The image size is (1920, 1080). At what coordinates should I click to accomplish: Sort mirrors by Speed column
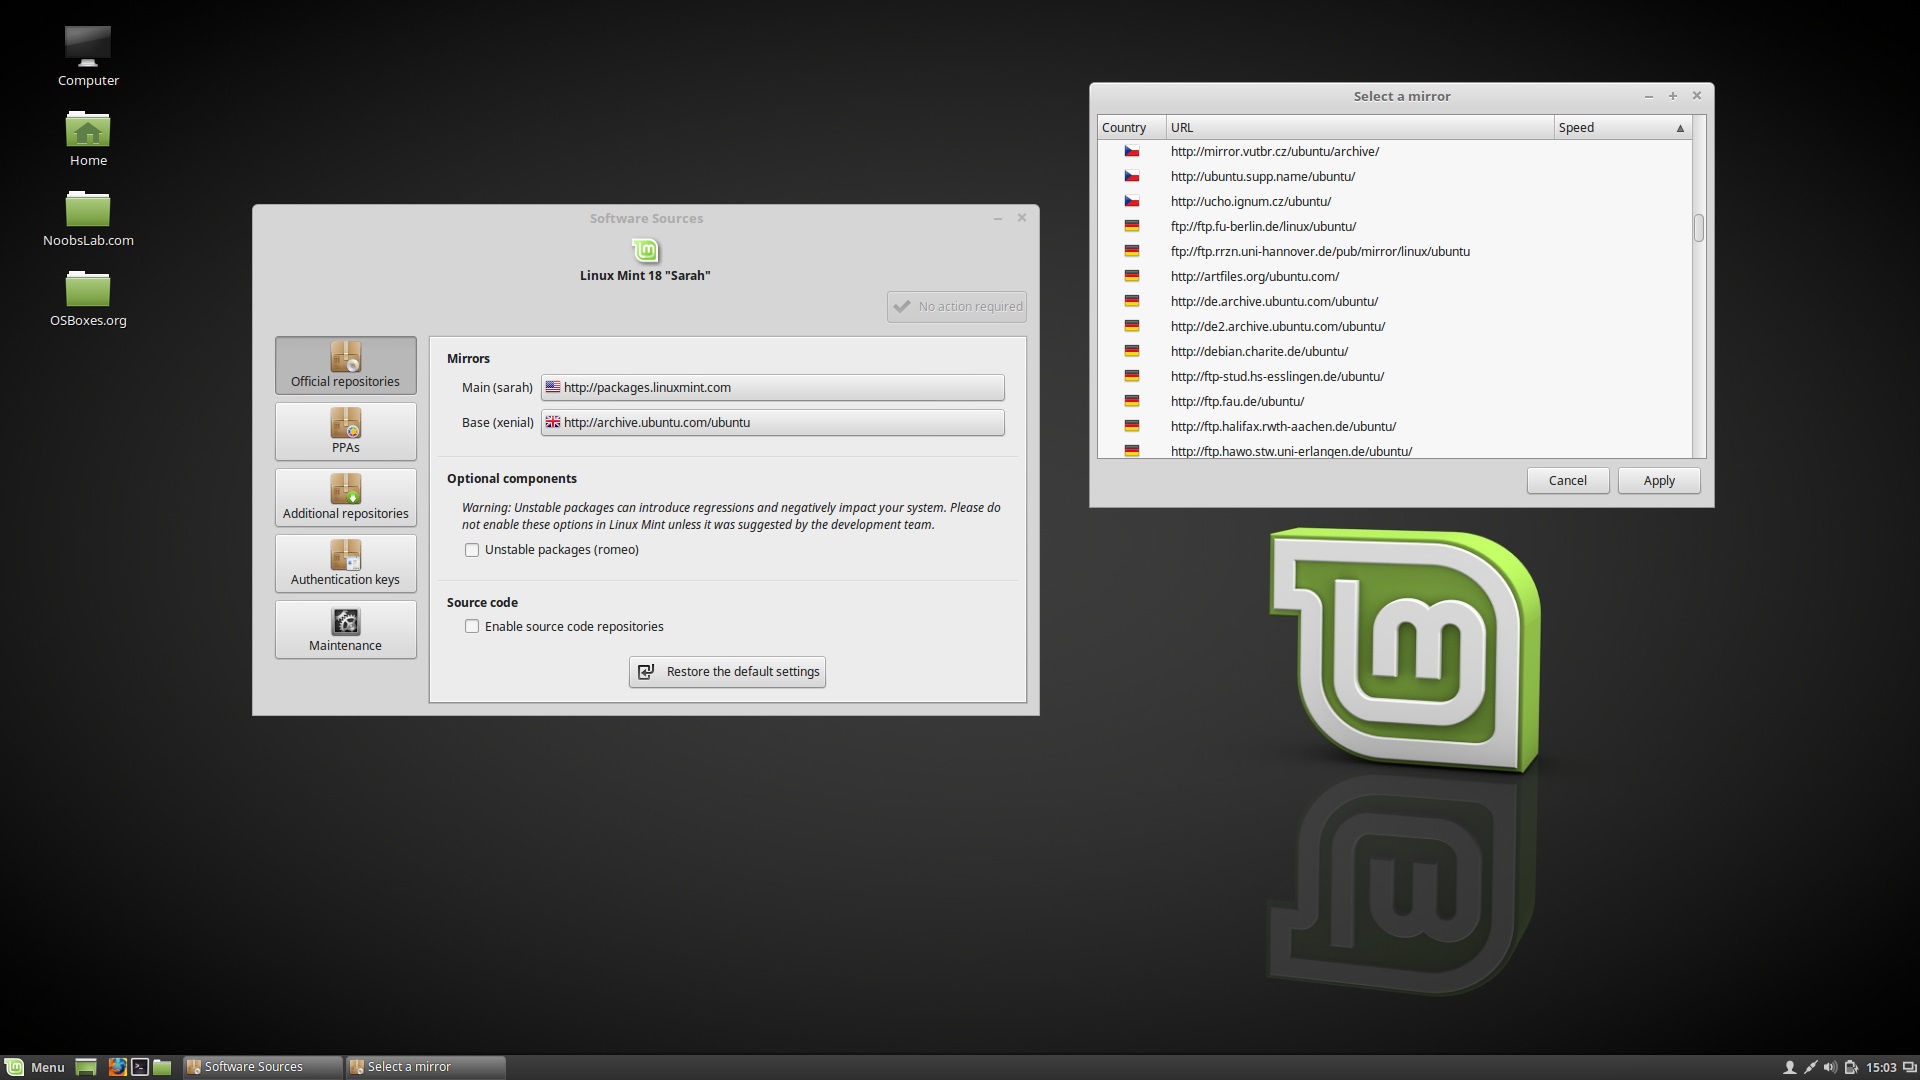[x=1620, y=127]
